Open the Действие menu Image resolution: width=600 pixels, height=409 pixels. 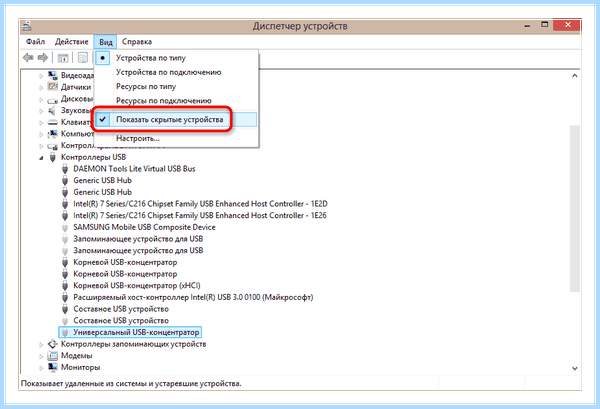click(72, 42)
